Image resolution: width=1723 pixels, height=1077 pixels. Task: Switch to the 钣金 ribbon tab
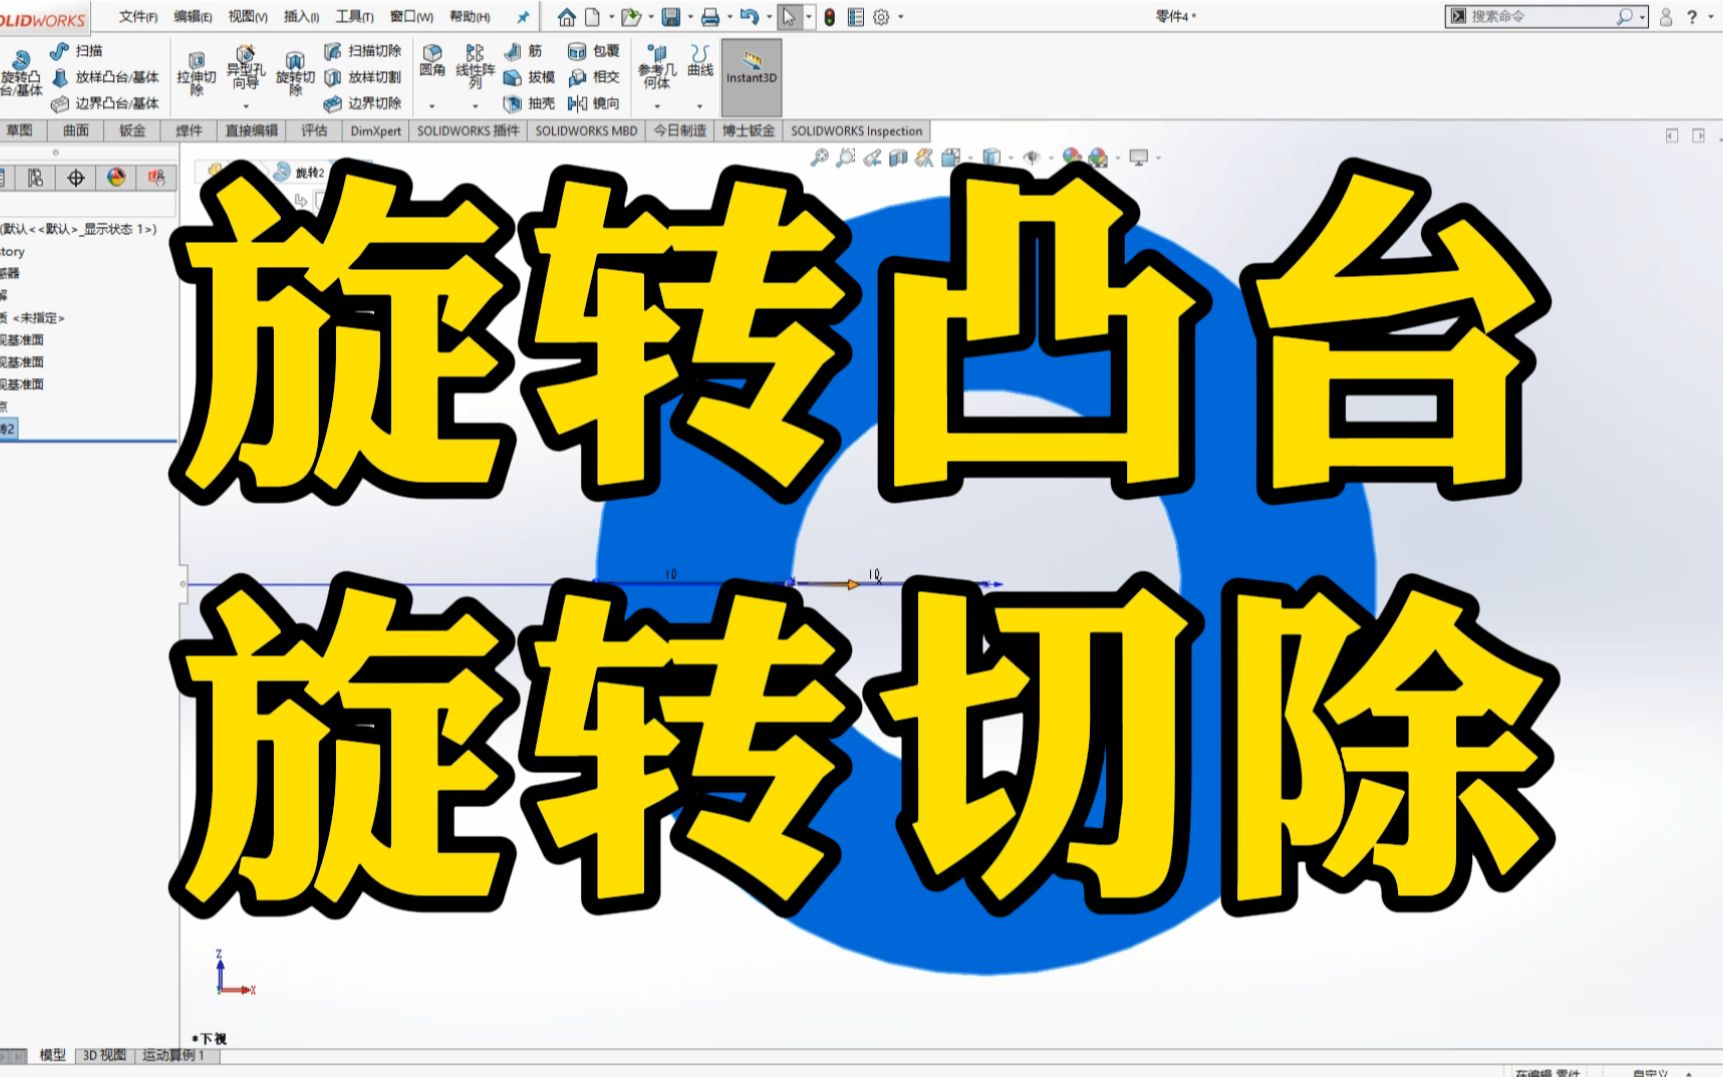coord(132,131)
